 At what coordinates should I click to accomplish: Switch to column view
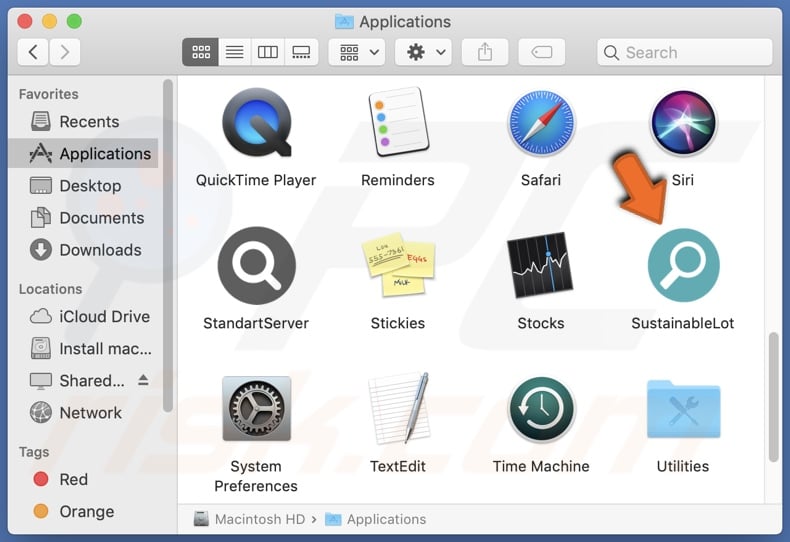268,52
